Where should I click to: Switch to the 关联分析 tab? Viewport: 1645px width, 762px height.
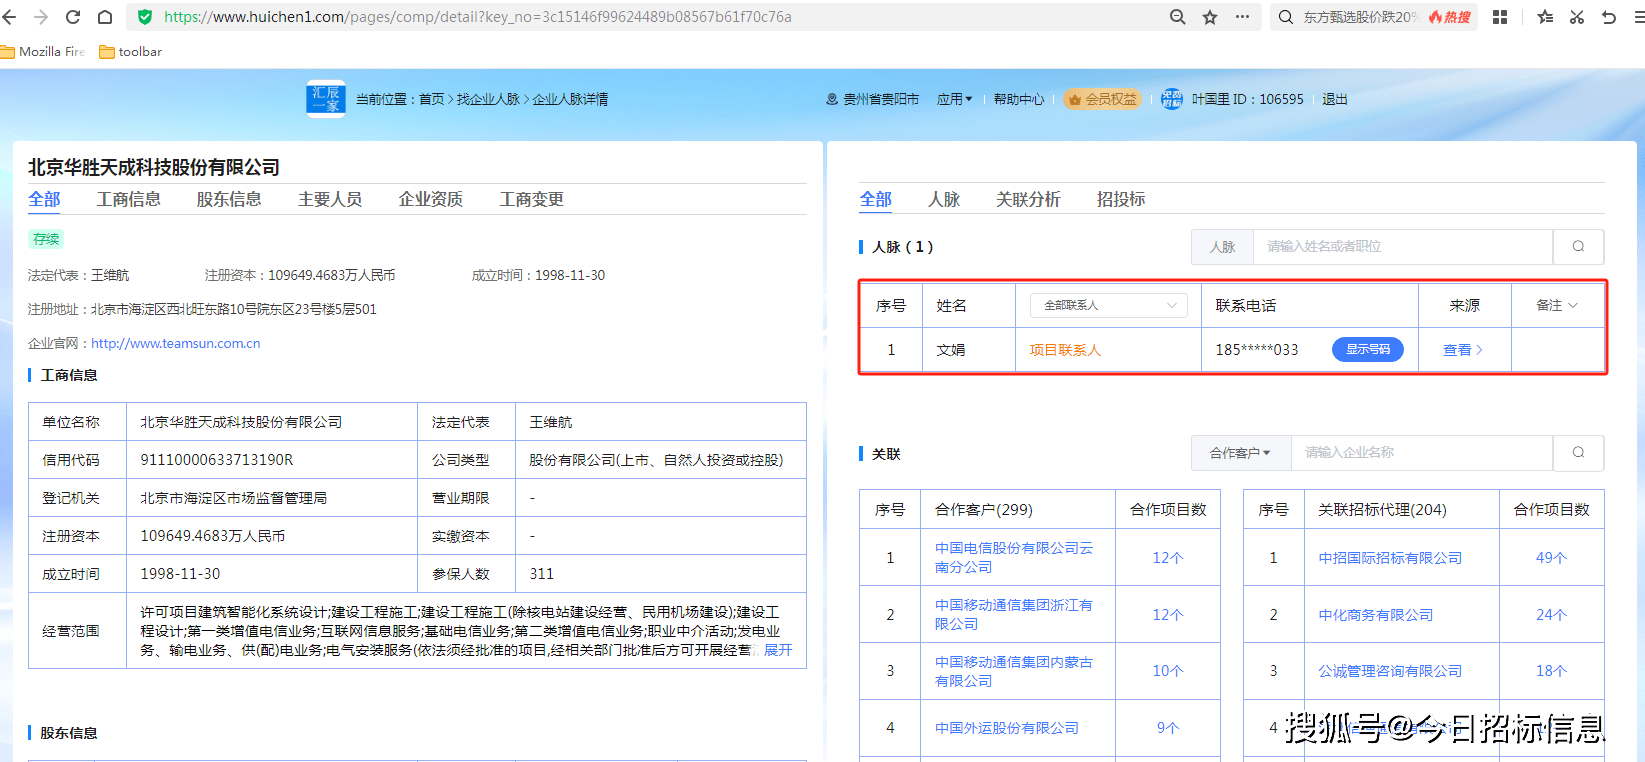pyautogui.click(x=1028, y=199)
